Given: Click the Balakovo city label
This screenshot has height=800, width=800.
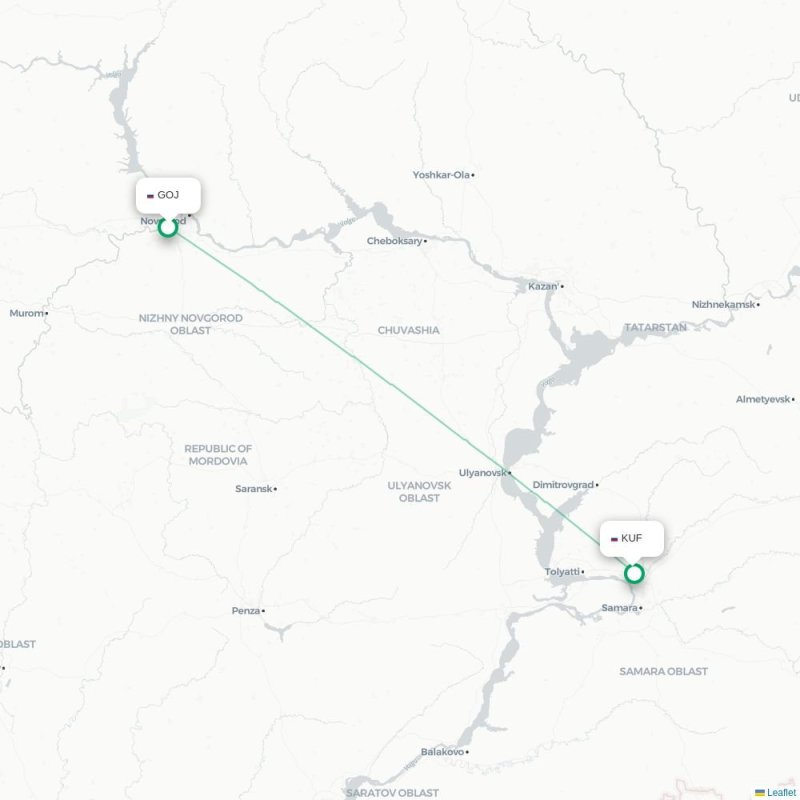Looking at the screenshot, I should [x=442, y=752].
